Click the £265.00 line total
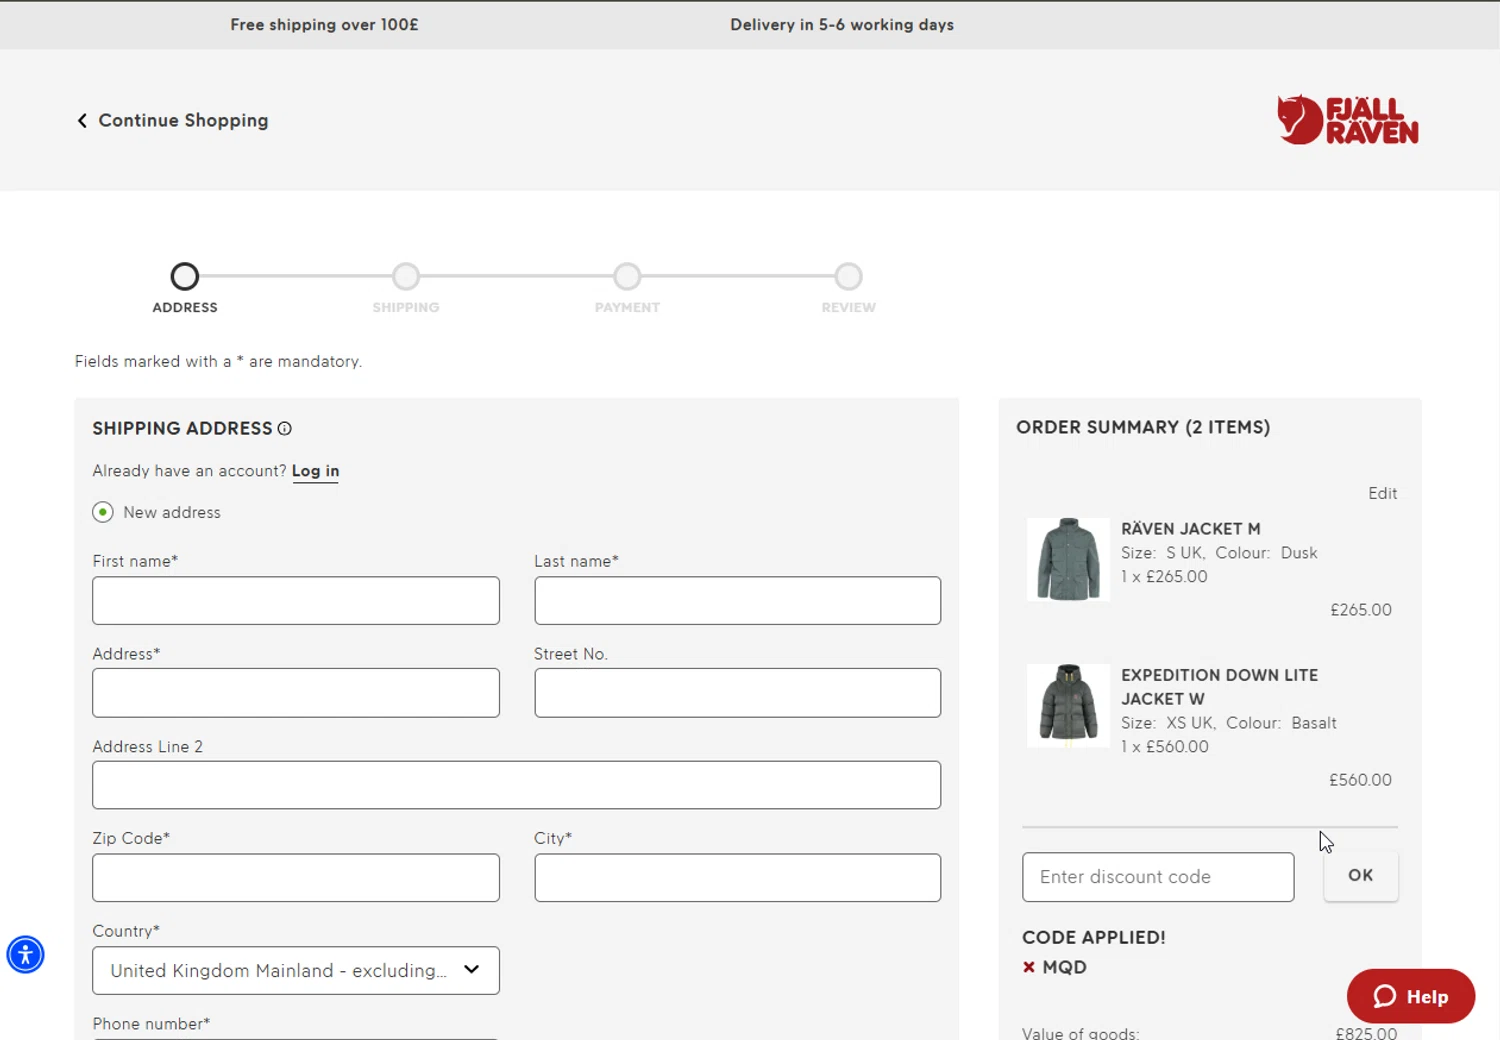The width and height of the screenshot is (1500, 1040). click(x=1361, y=610)
